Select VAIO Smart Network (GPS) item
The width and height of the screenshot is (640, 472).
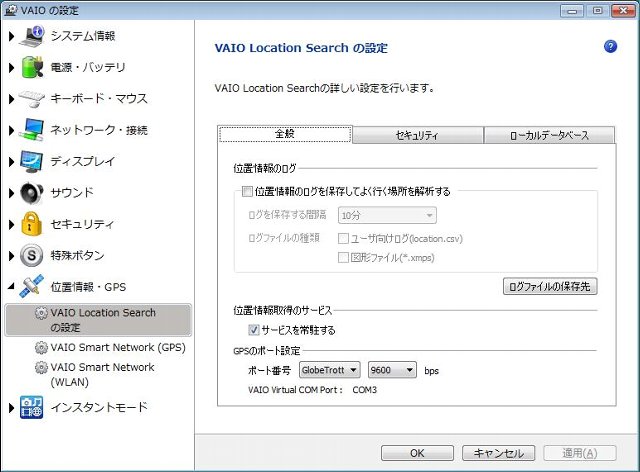tap(118, 347)
